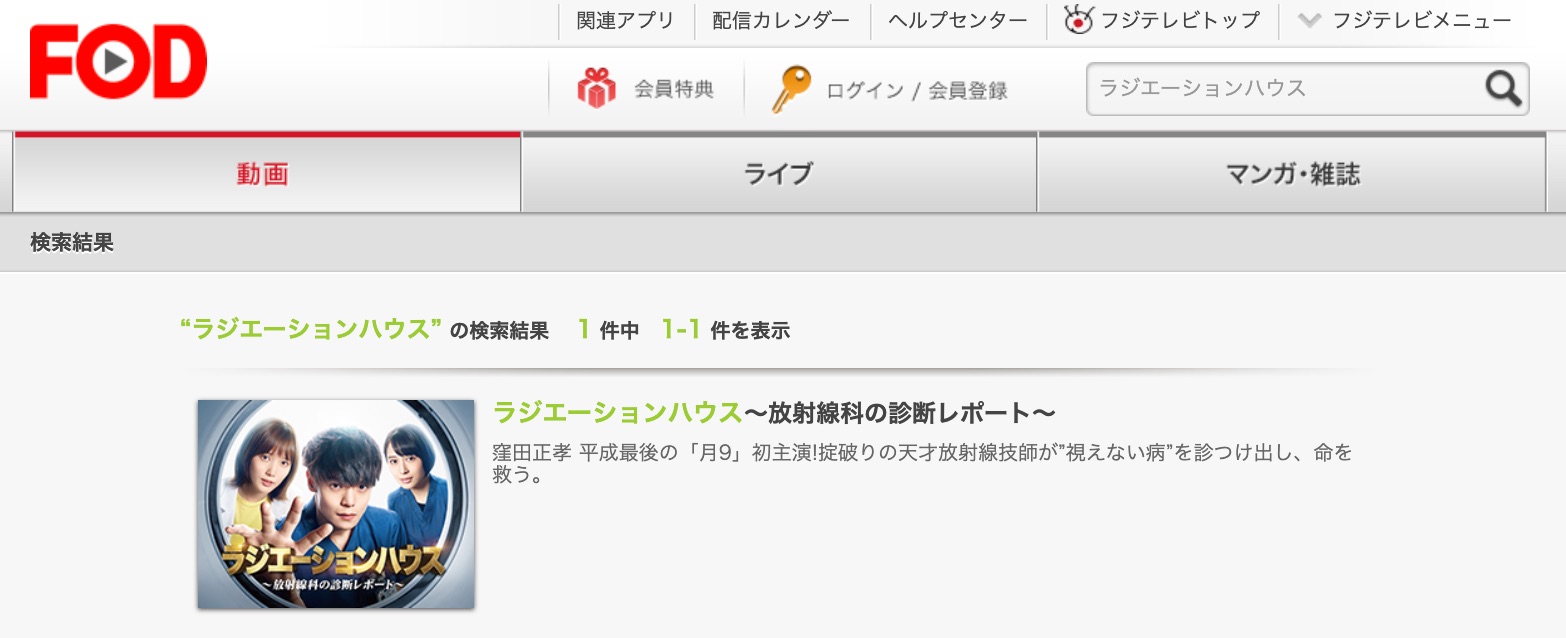The height and width of the screenshot is (638, 1566).
Task: Expand the フジテレビメニュー chevron
Action: pyautogui.click(x=1309, y=20)
